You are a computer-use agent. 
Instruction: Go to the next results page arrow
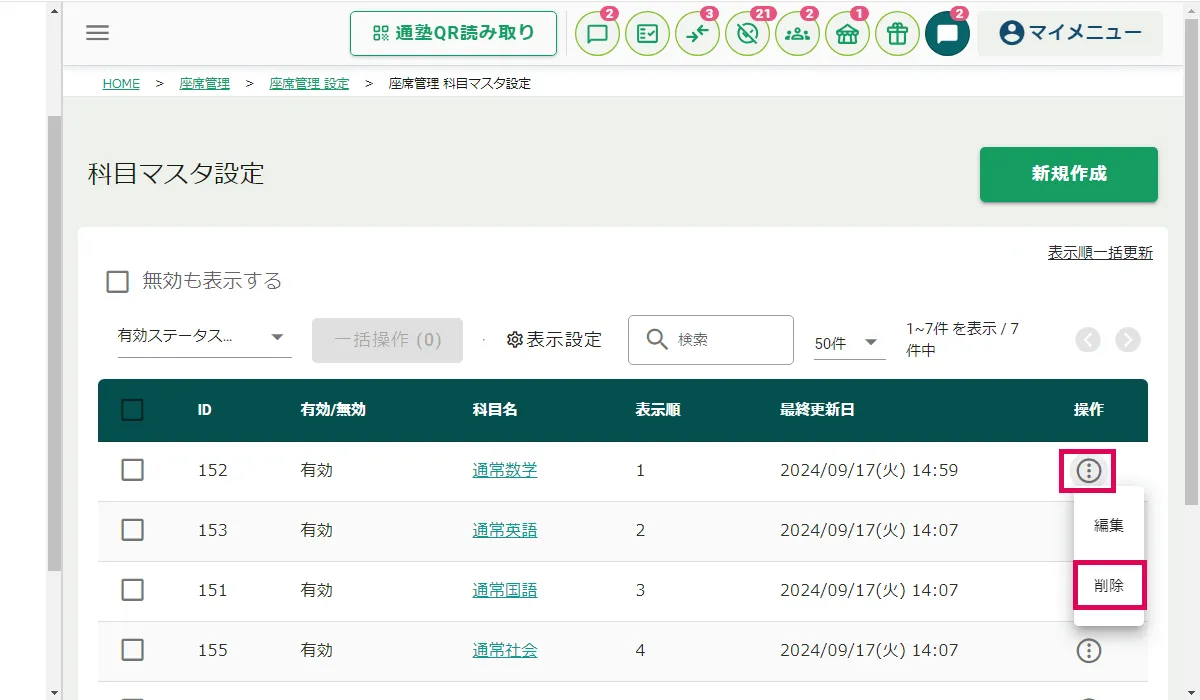click(x=1128, y=340)
